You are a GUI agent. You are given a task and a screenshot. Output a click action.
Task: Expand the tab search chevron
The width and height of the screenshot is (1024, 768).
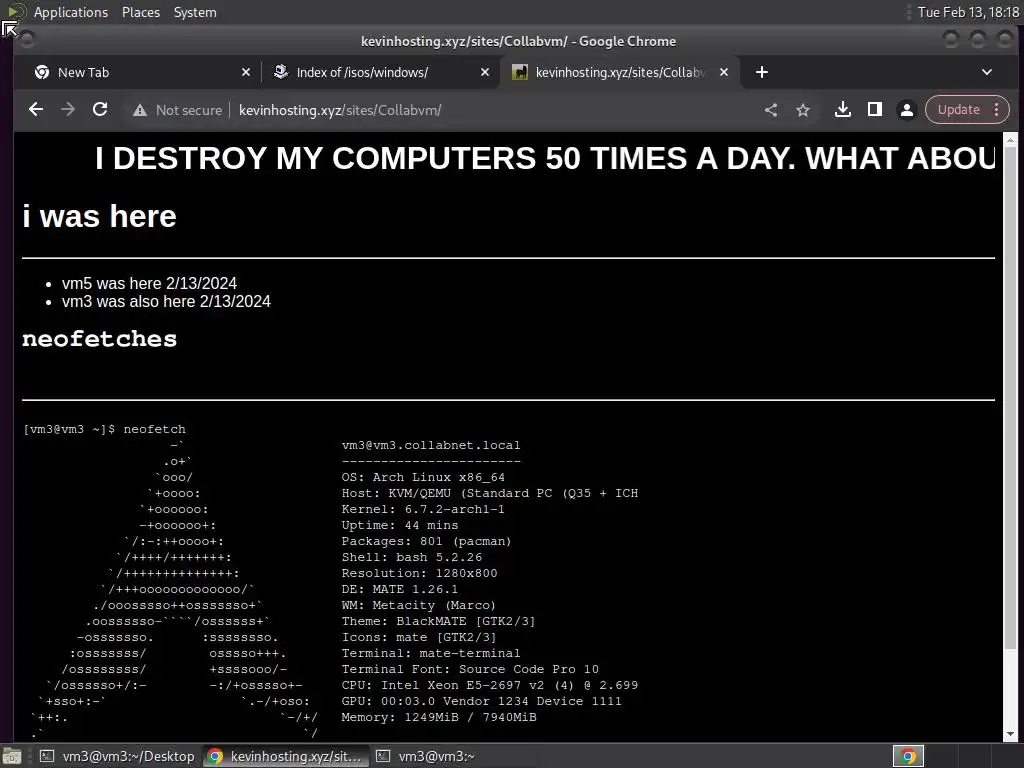coord(987,72)
